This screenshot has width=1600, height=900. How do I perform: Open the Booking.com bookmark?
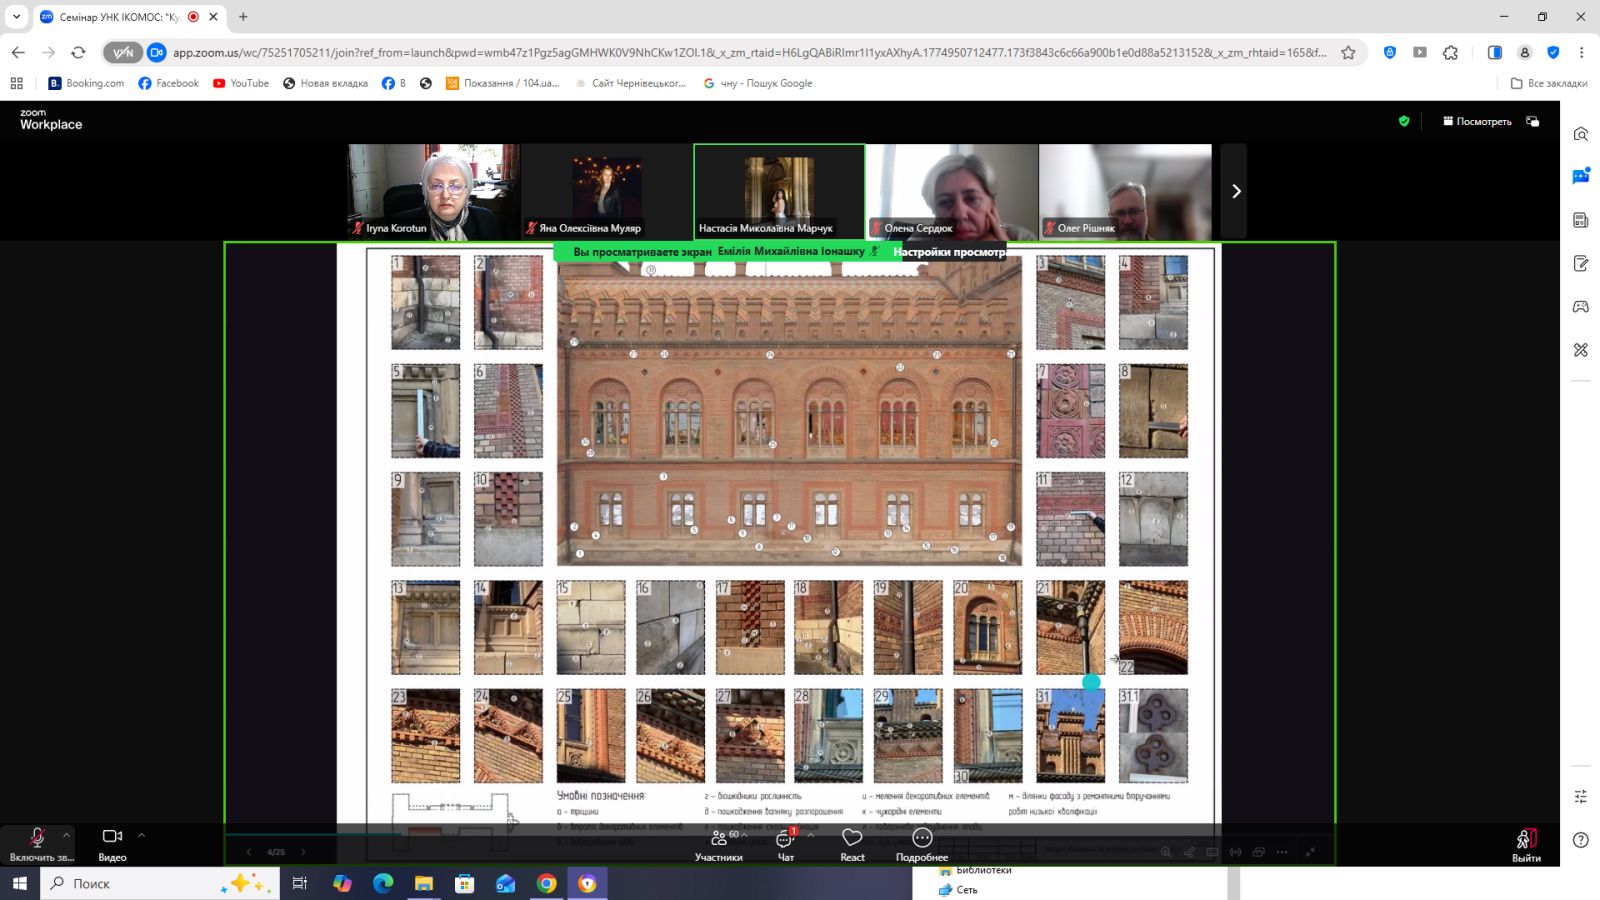point(86,83)
